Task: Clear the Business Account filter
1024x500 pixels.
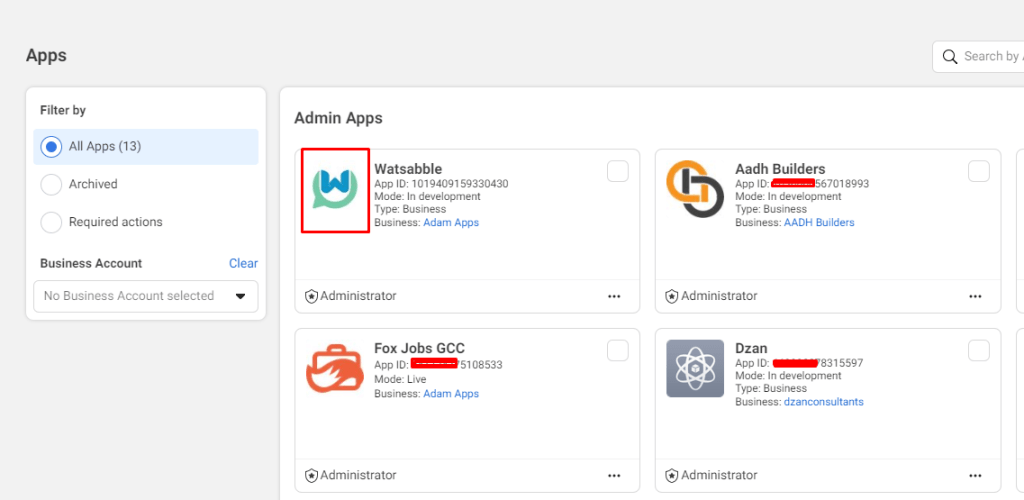Action: click(243, 263)
